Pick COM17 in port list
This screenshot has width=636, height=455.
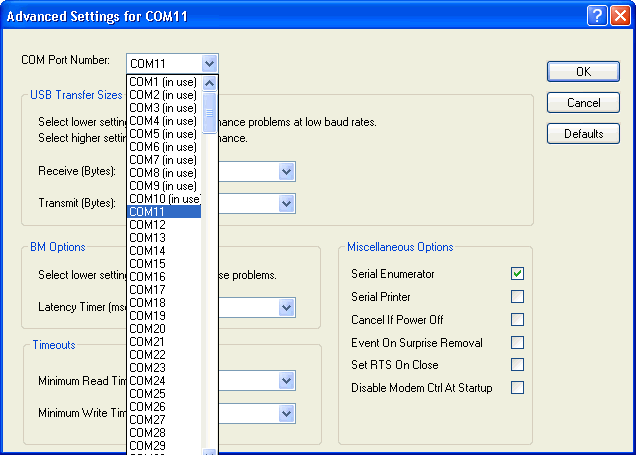click(164, 290)
